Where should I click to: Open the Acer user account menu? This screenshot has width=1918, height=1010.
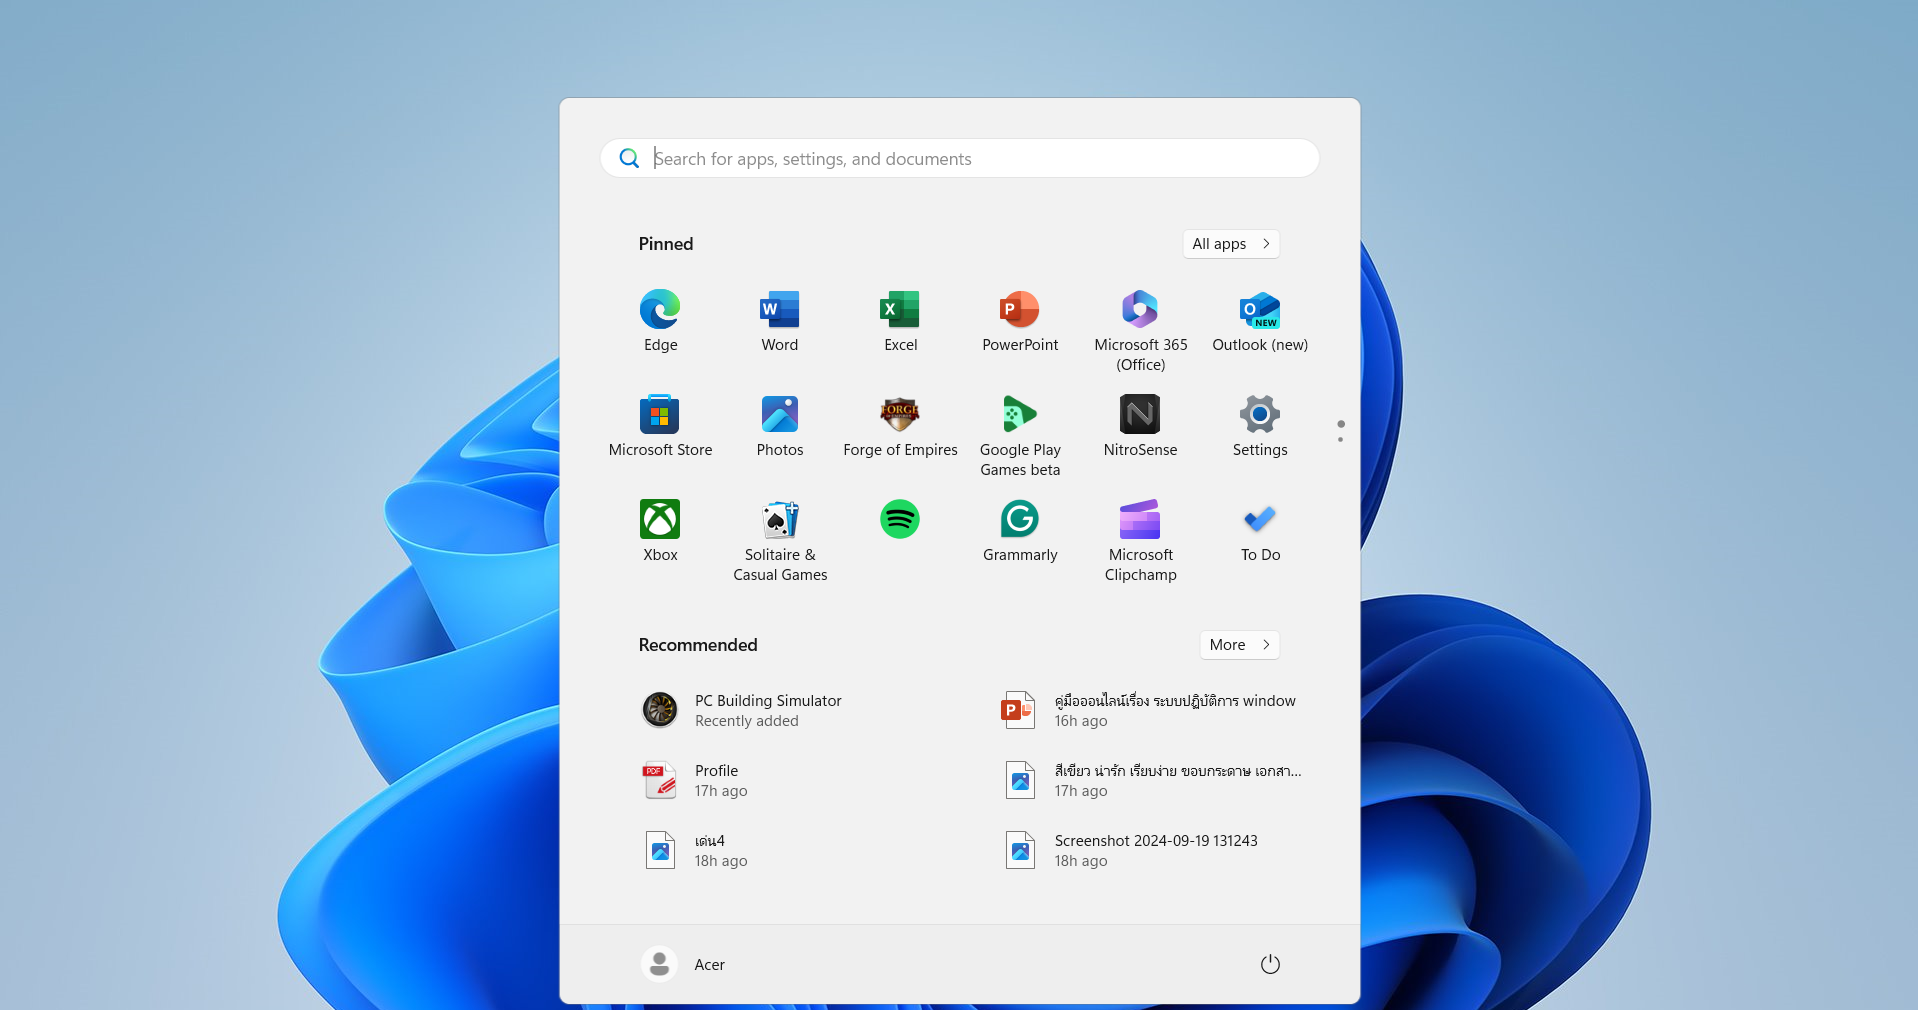(684, 964)
